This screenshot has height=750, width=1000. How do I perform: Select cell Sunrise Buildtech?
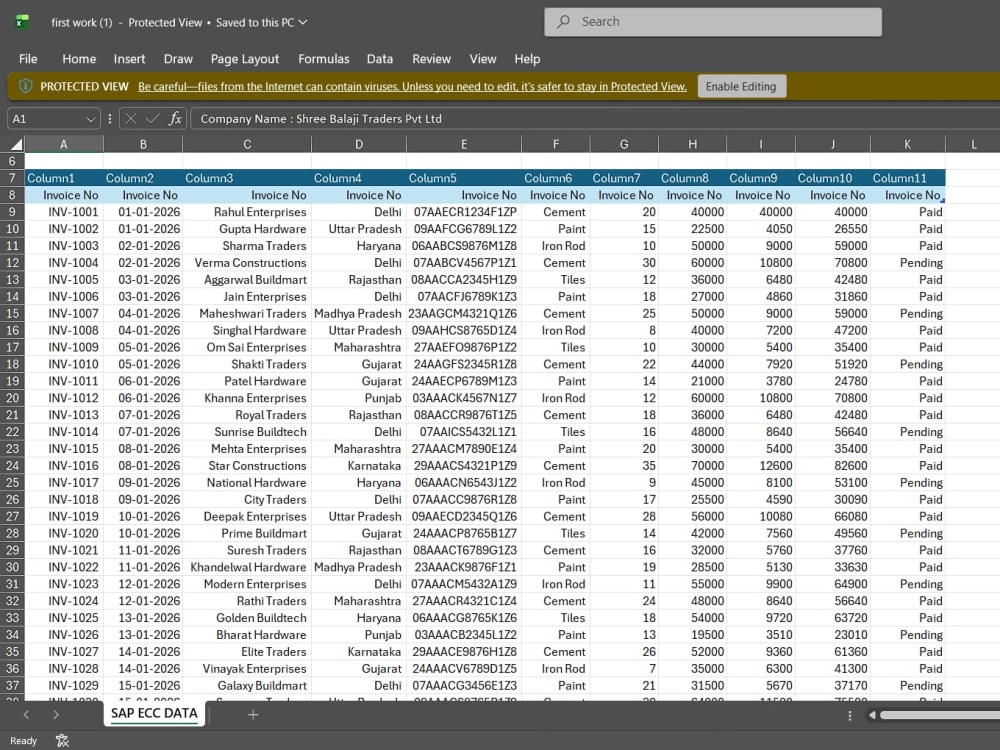click(x=247, y=432)
